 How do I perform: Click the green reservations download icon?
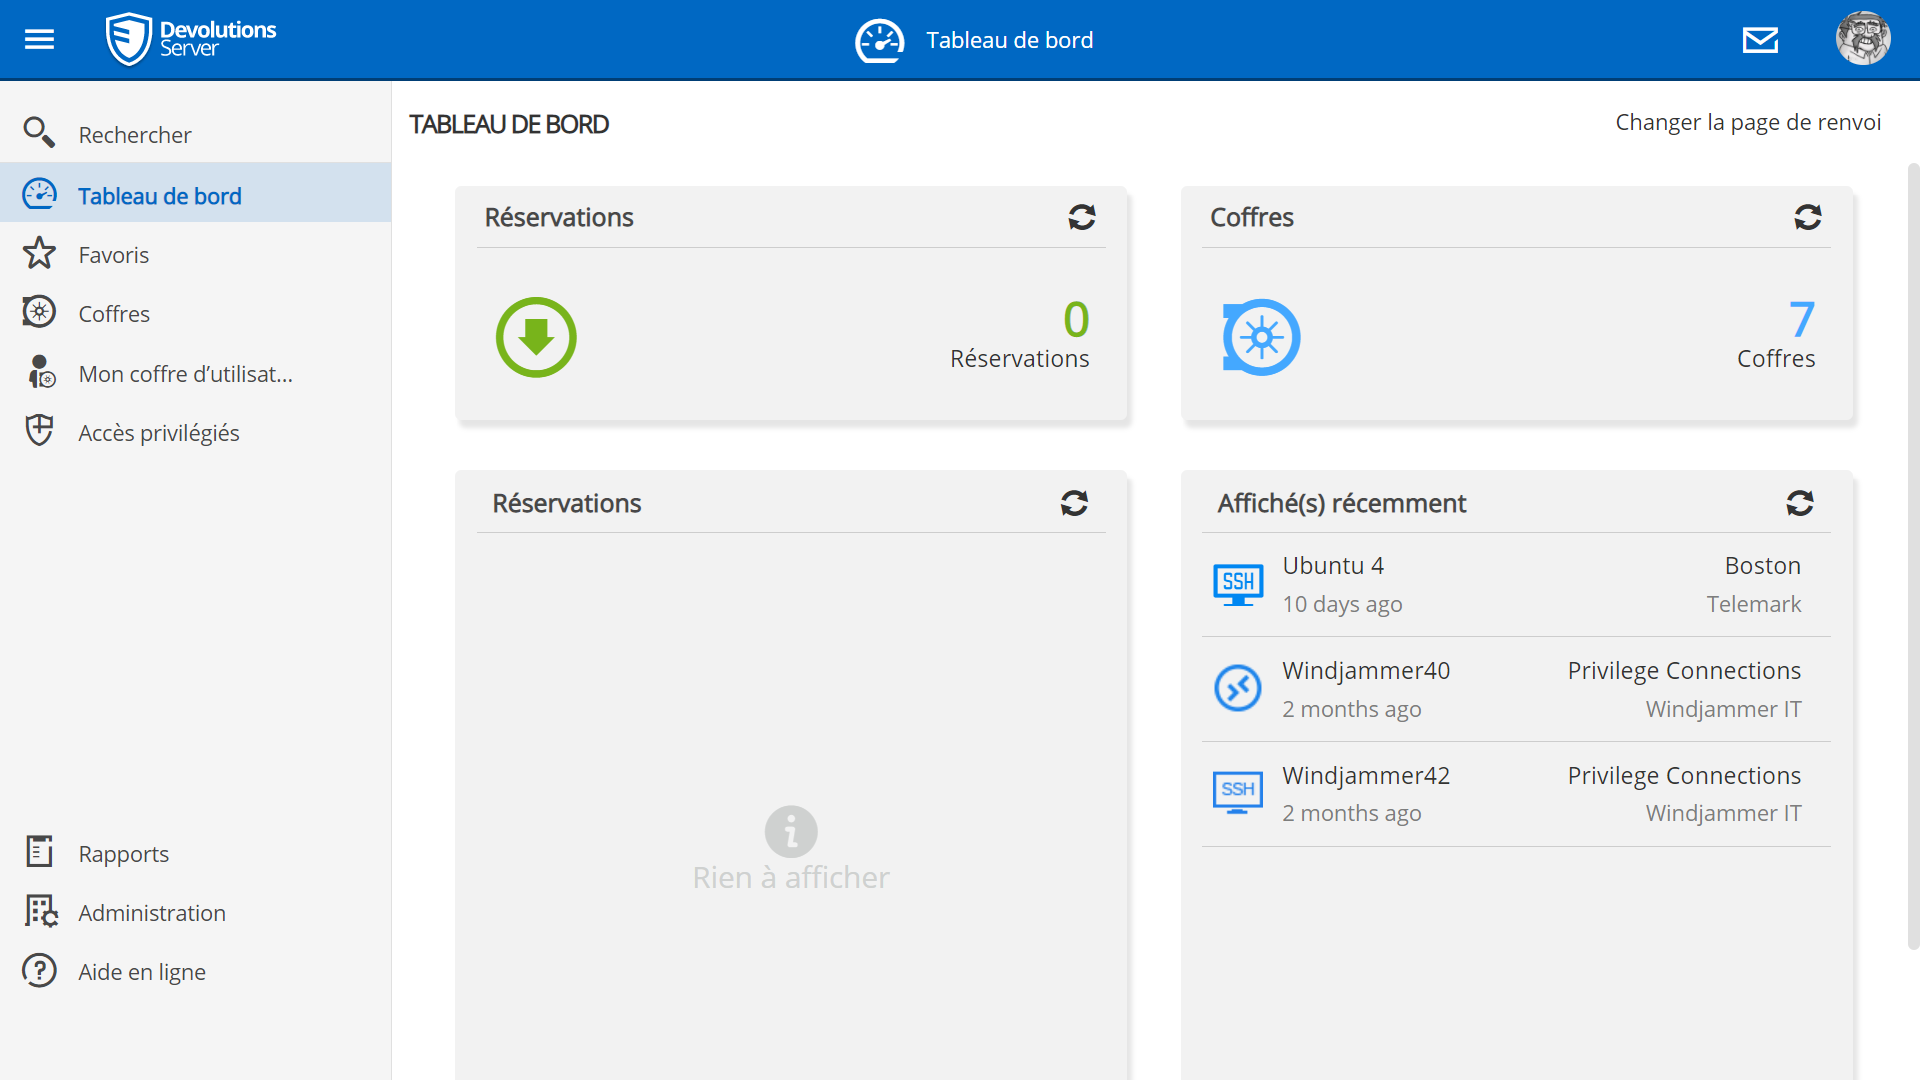coord(536,337)
